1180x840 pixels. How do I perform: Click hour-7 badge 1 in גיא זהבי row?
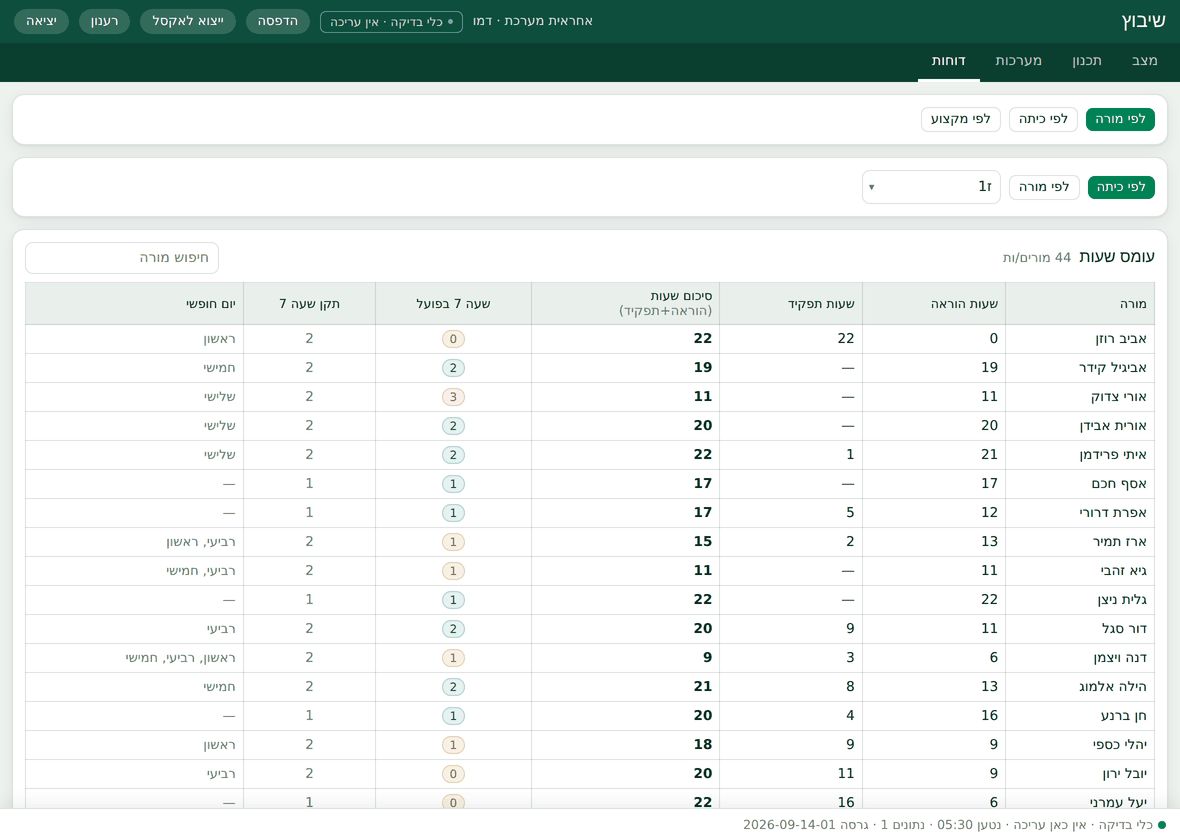coord(453,571)
